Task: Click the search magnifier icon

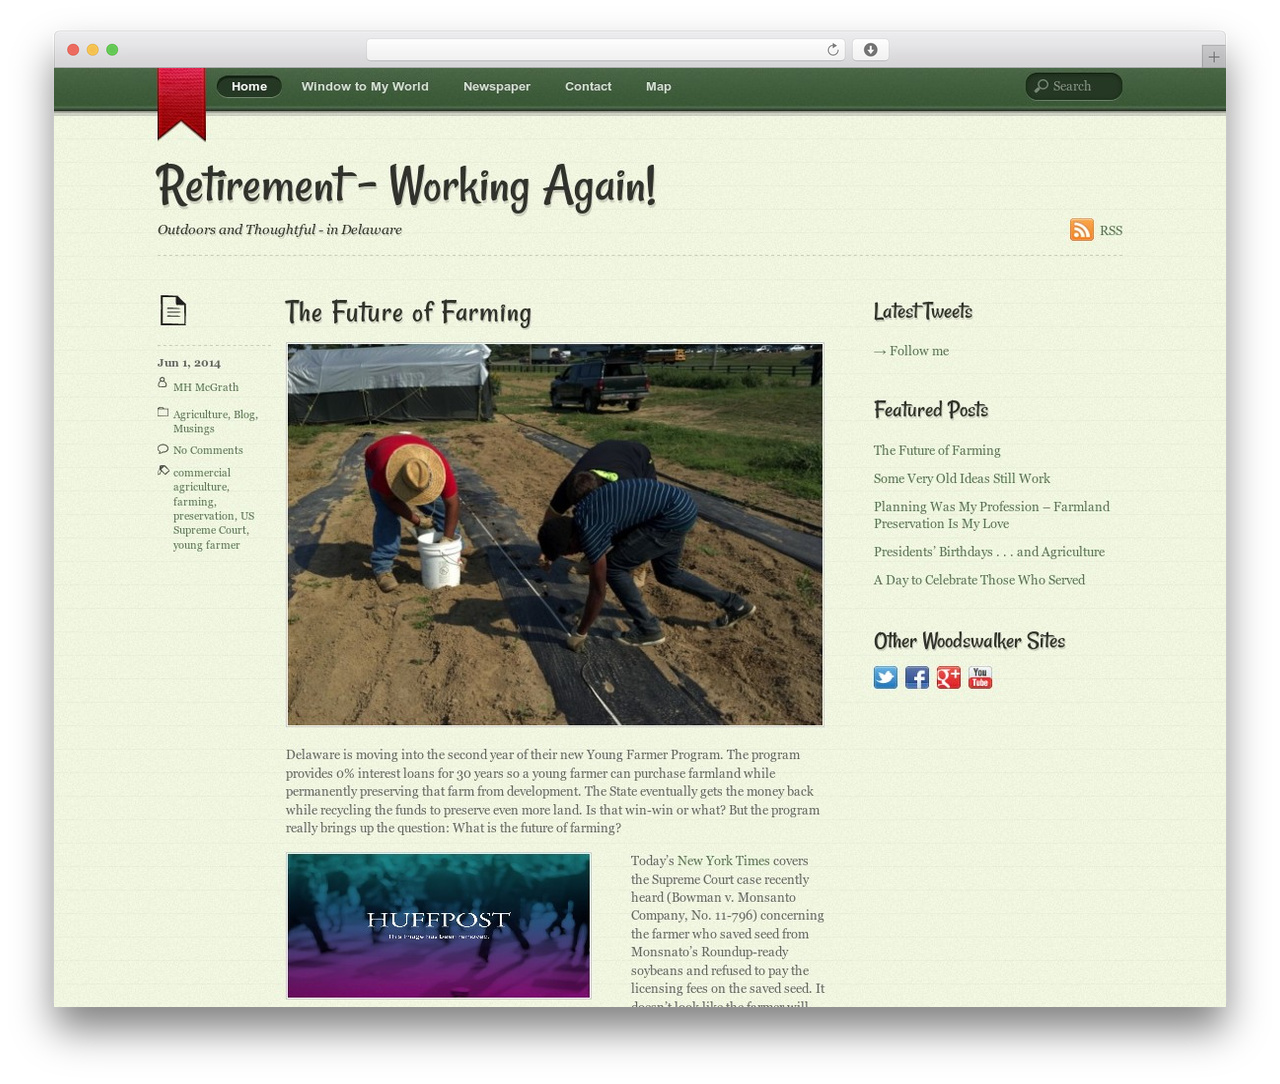Action: [1041, 86]
